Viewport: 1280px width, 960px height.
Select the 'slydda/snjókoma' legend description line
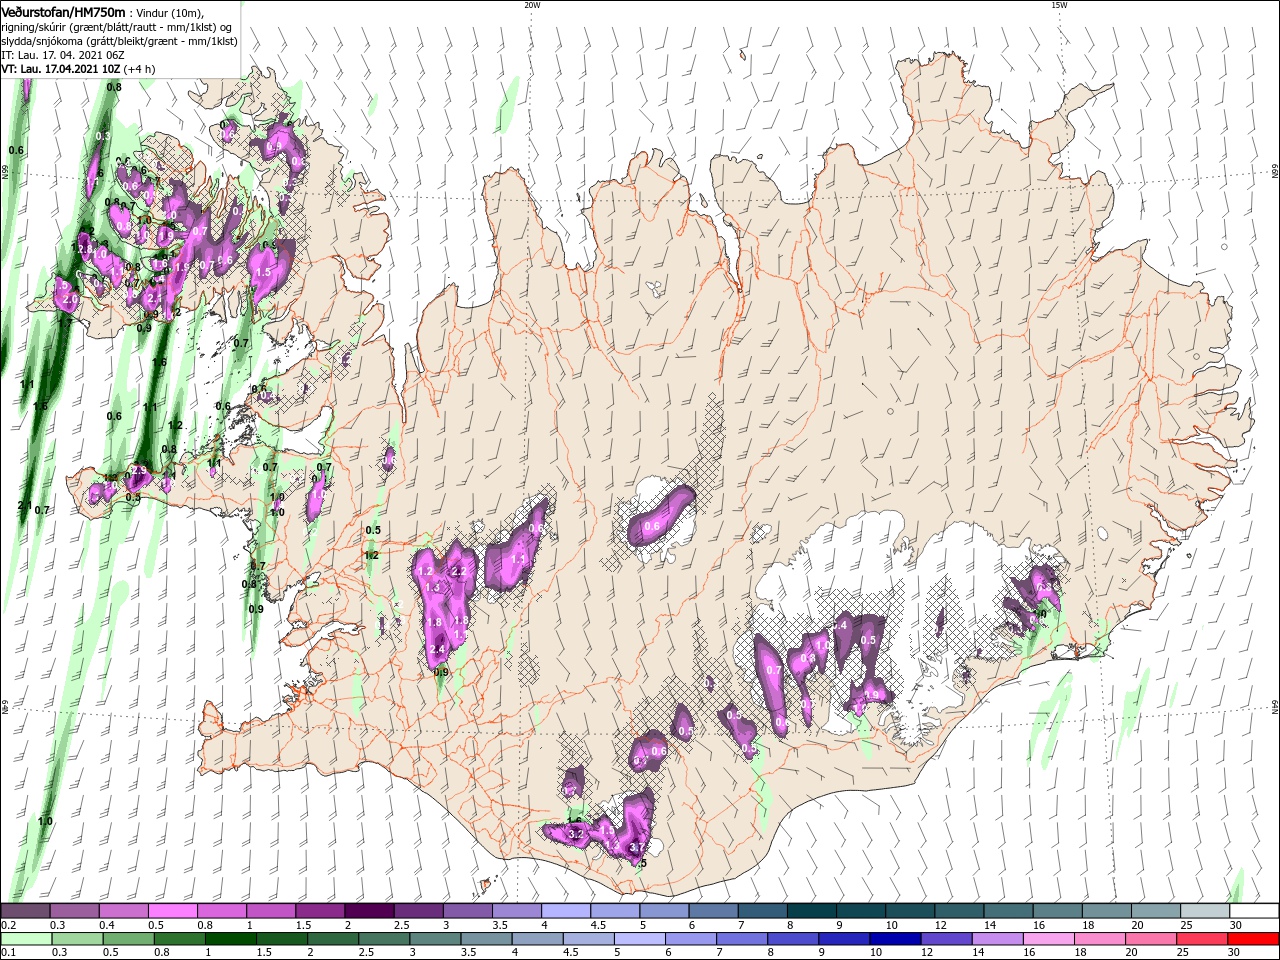pos(118,41)
